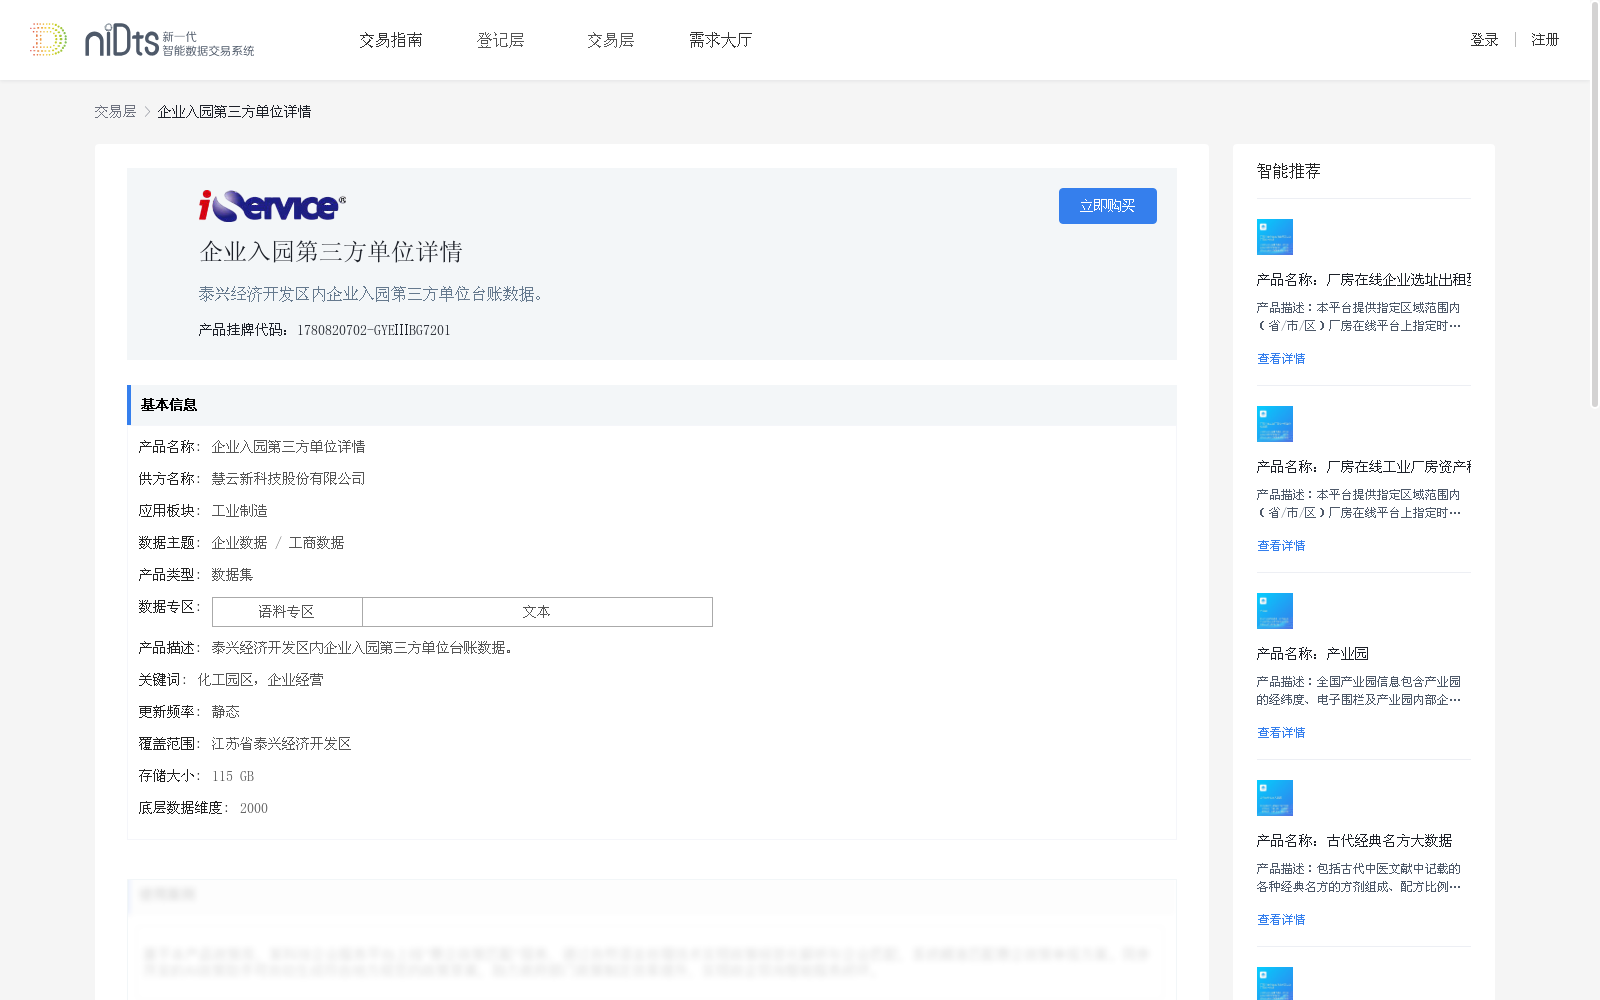Click the iService product logo

pos(272,206)
